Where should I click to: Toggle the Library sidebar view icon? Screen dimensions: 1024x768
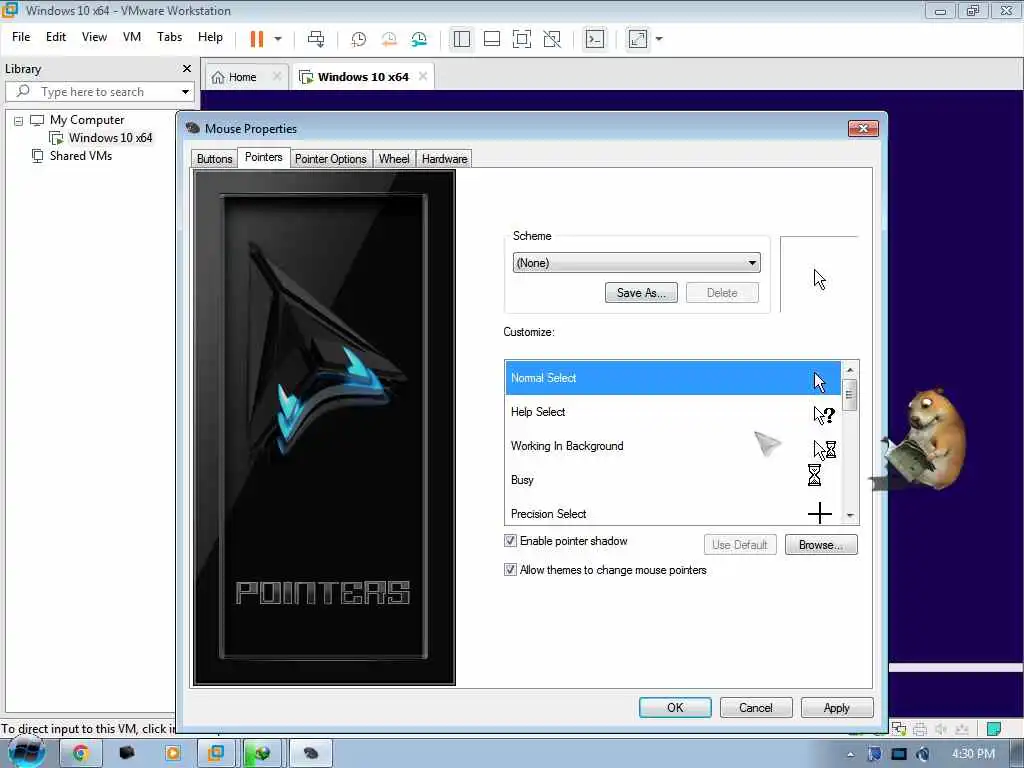462,39
